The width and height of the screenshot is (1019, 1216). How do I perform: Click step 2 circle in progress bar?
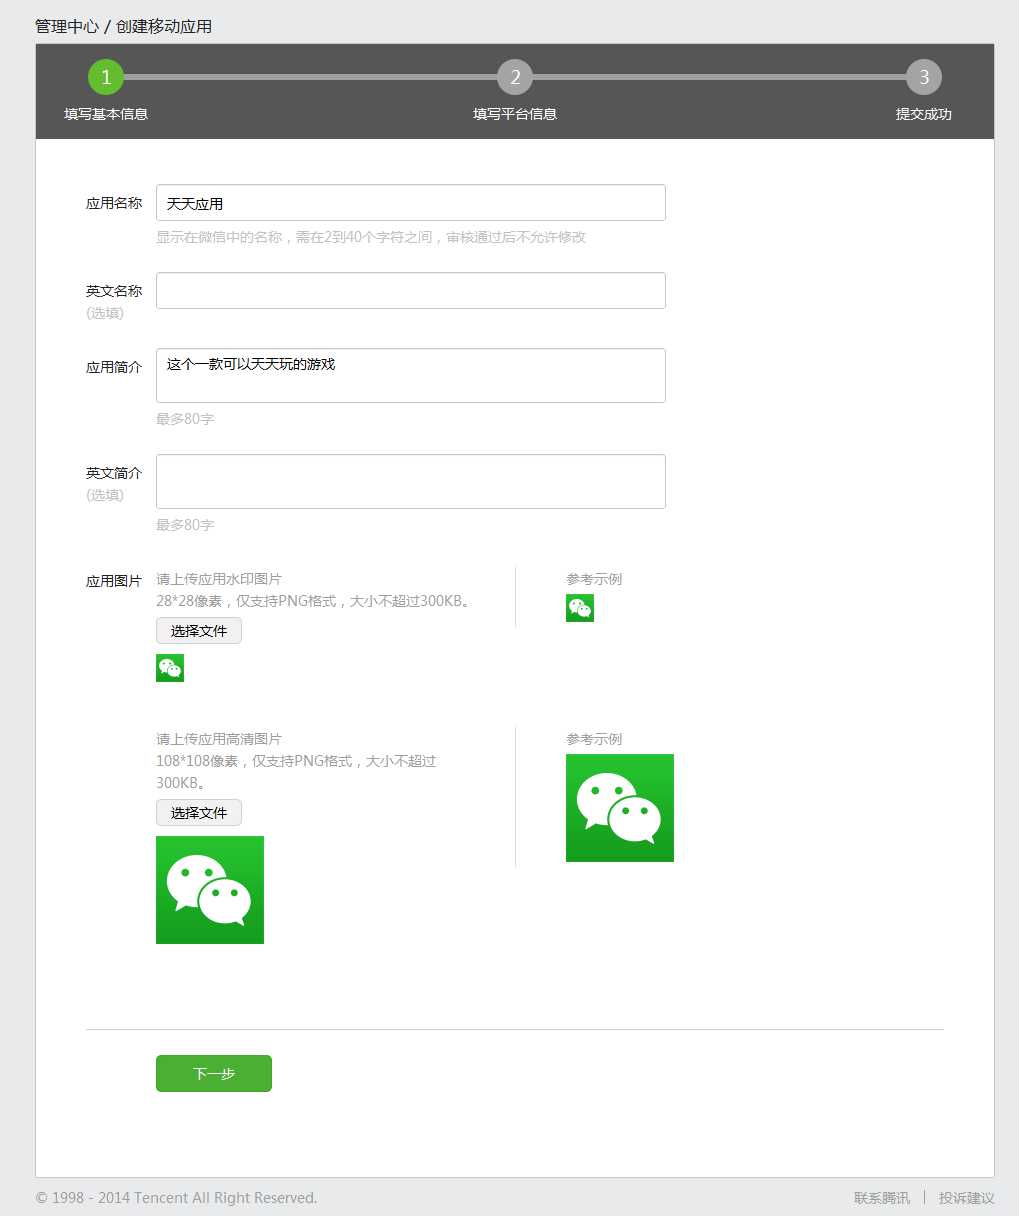[515, 77]
